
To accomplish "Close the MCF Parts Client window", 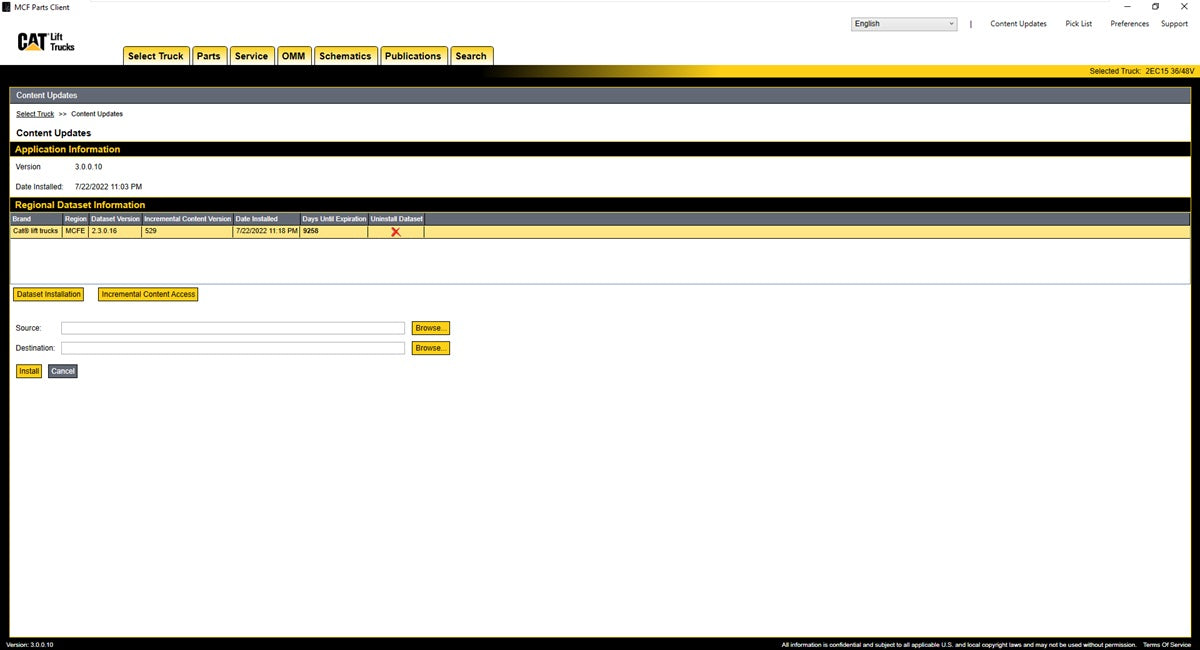I will pos(1184,7).
